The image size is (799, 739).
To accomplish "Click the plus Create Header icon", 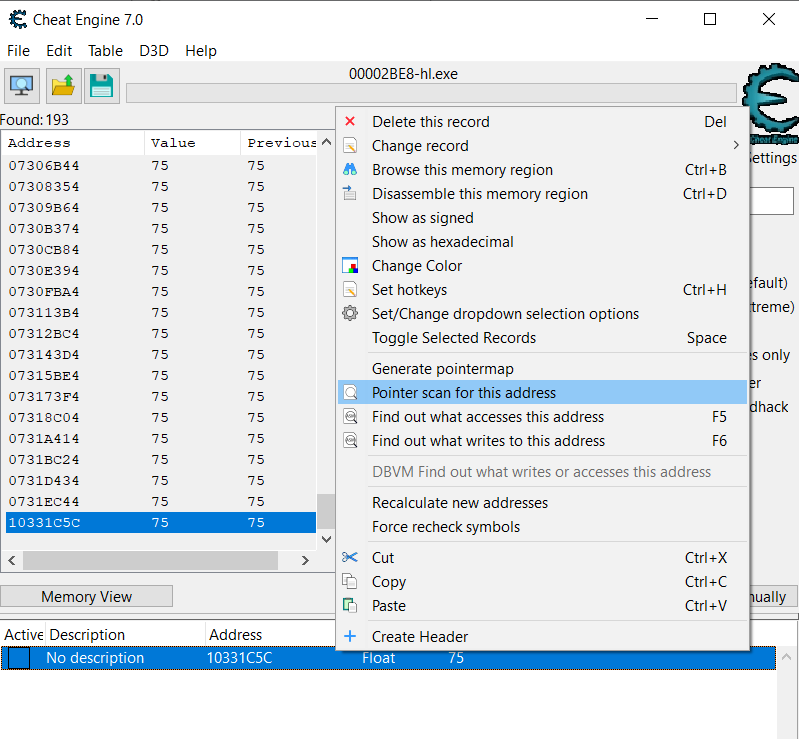I will point(350,636).
